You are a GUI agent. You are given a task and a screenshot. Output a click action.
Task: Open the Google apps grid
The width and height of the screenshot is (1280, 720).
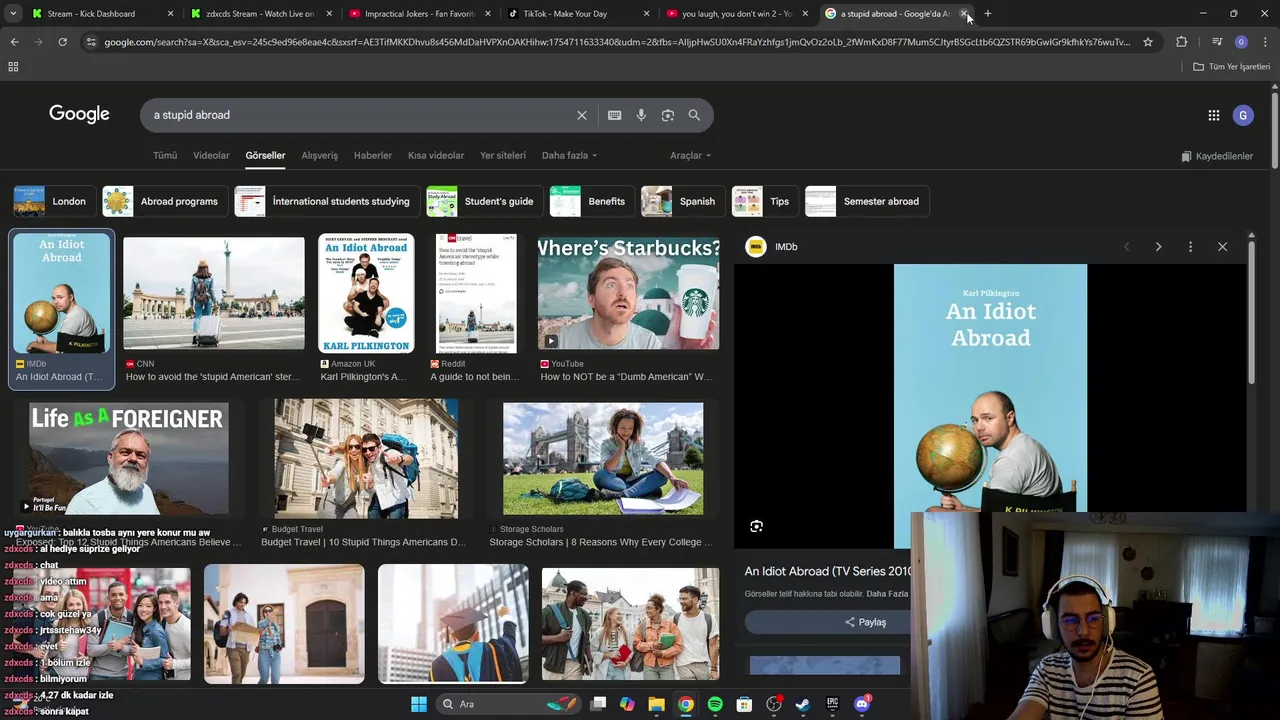point(1213,115)
